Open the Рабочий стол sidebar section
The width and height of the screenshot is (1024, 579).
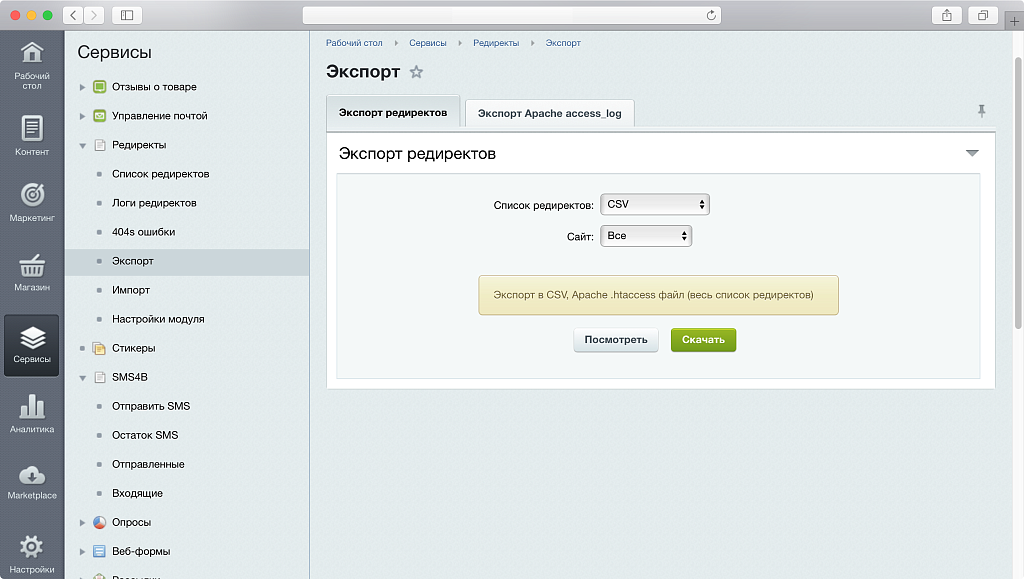[32, 65]
